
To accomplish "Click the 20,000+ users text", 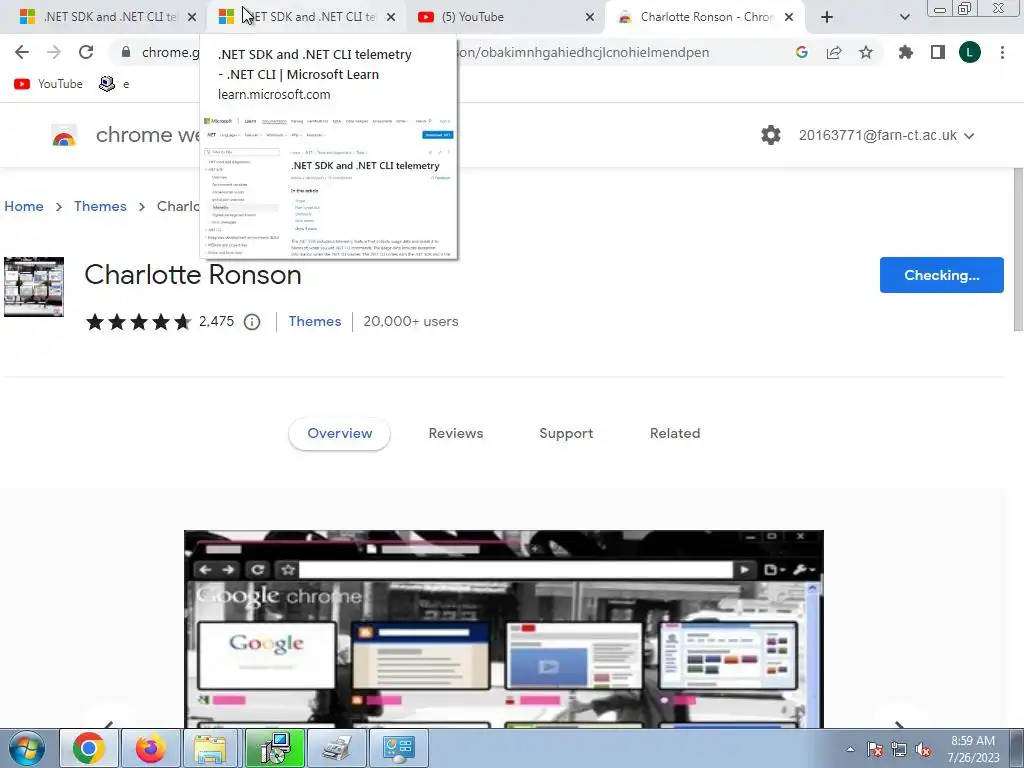I will click(411, 321).
